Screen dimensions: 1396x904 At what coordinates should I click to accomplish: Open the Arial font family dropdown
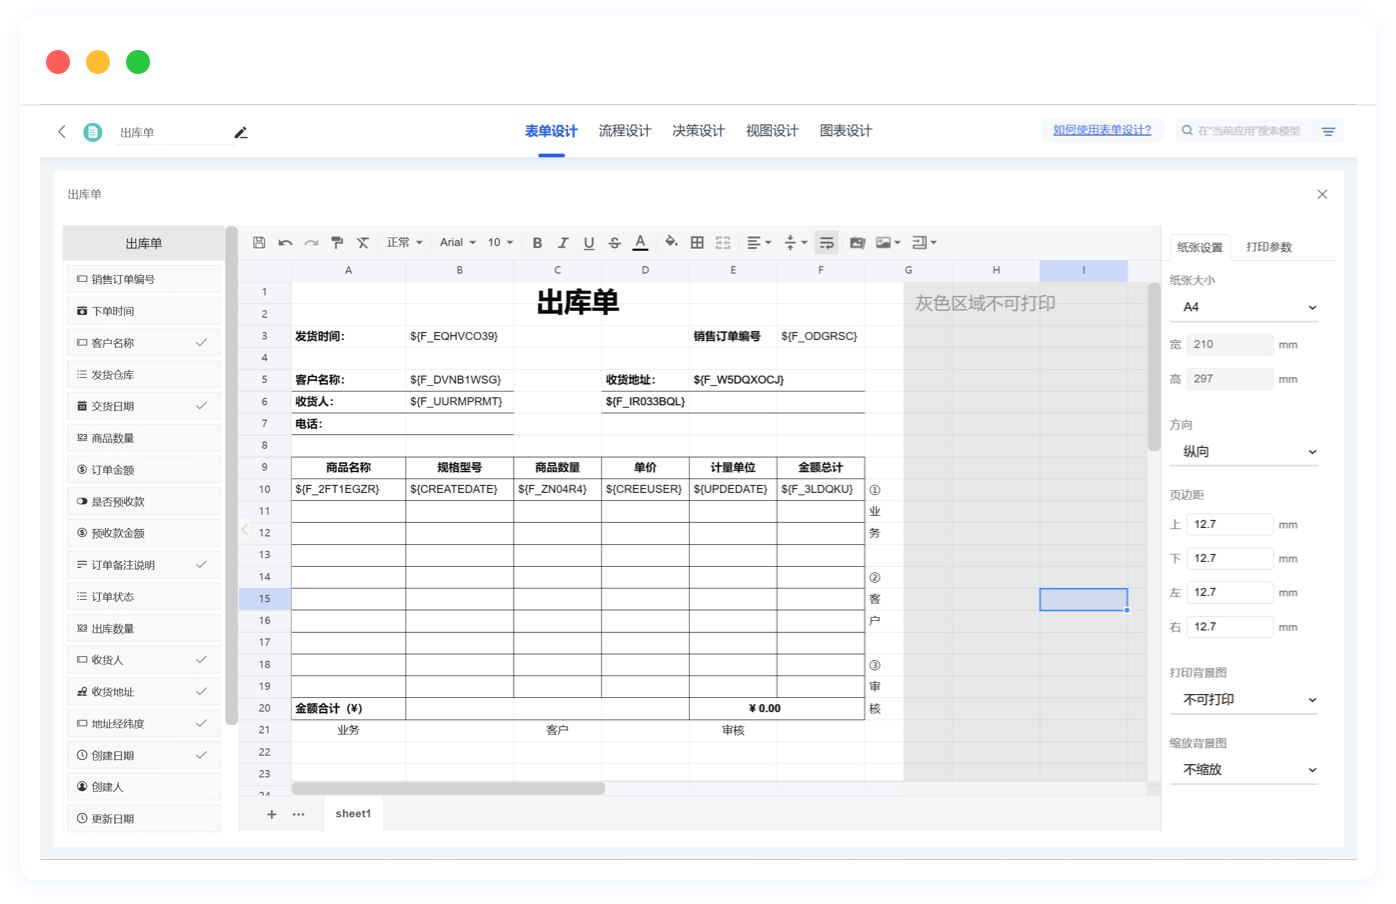click(458, 243)
